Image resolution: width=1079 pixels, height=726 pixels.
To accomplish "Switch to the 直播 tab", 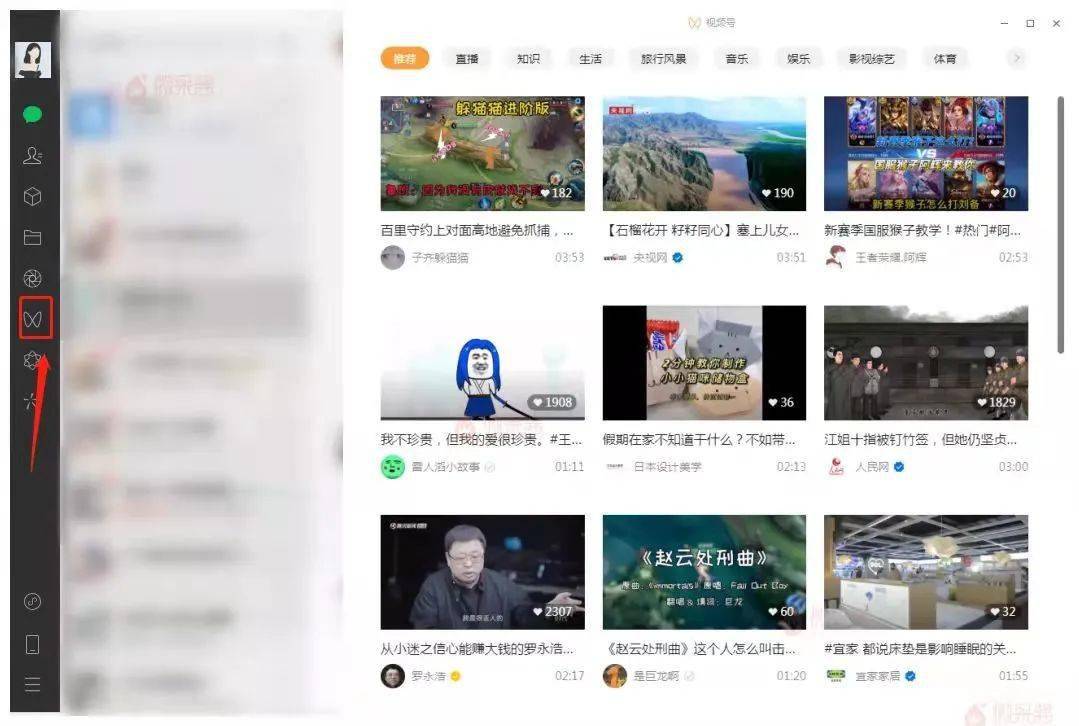I will click(466, 58).
